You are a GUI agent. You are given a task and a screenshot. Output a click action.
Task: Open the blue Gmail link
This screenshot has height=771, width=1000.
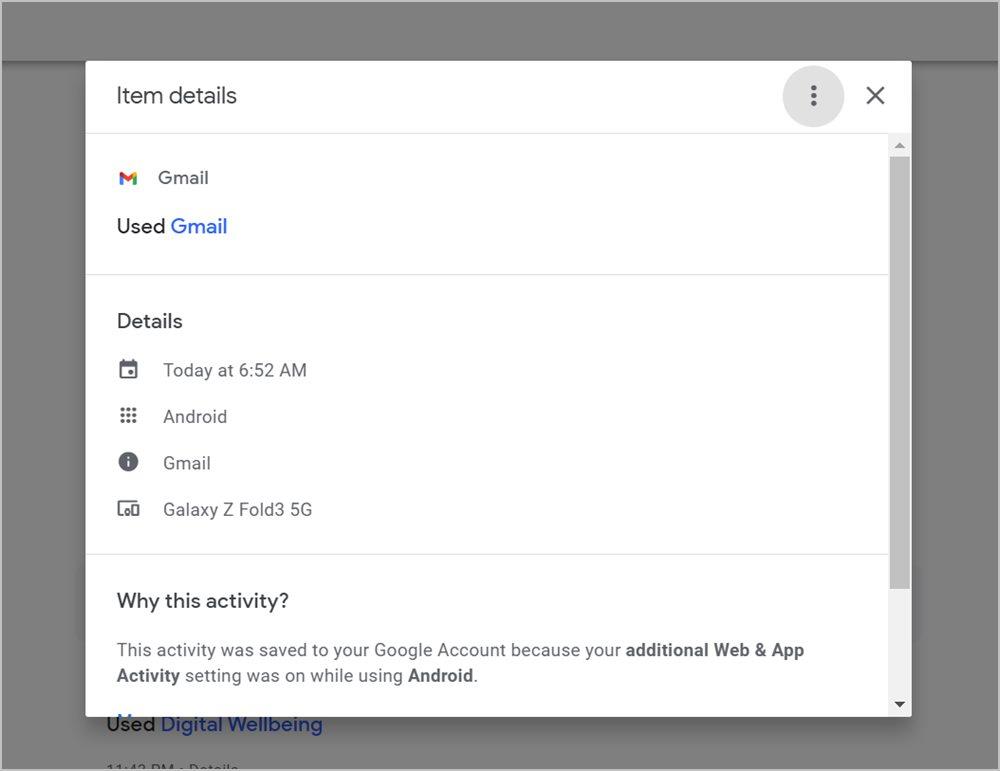click(x=199, y=226)
